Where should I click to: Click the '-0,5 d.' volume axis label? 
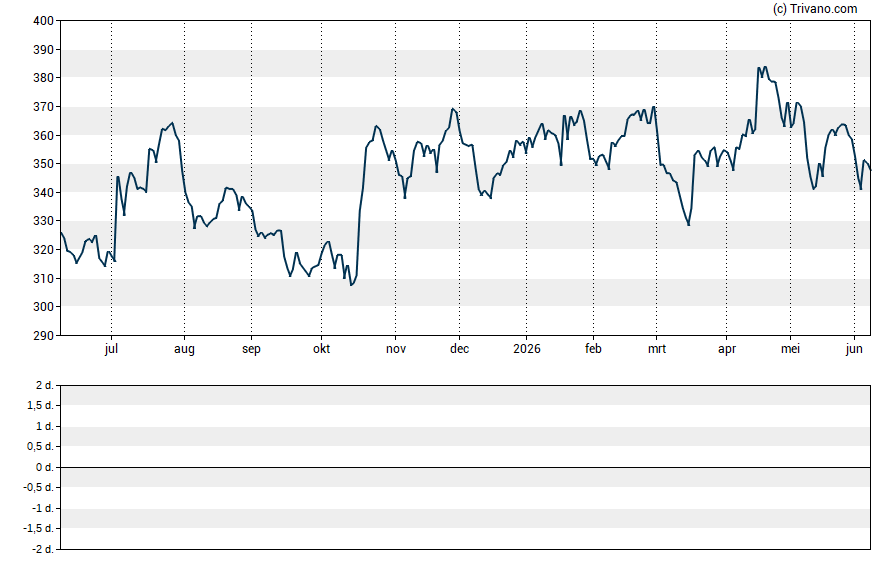tap(39, 487)
